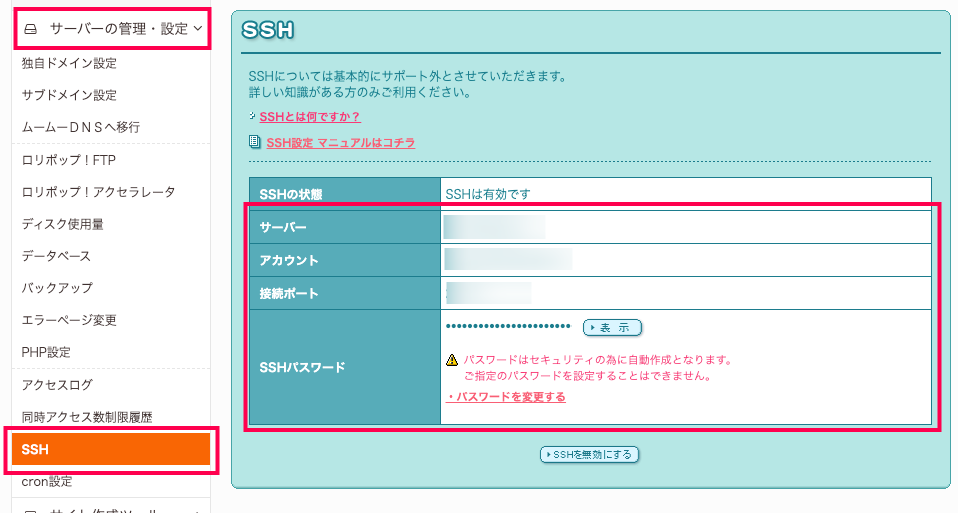Image resolution: width=958 pixels, height=513 pixels.
Task: Click the manual document icon
Action: [x=255, y=143]
